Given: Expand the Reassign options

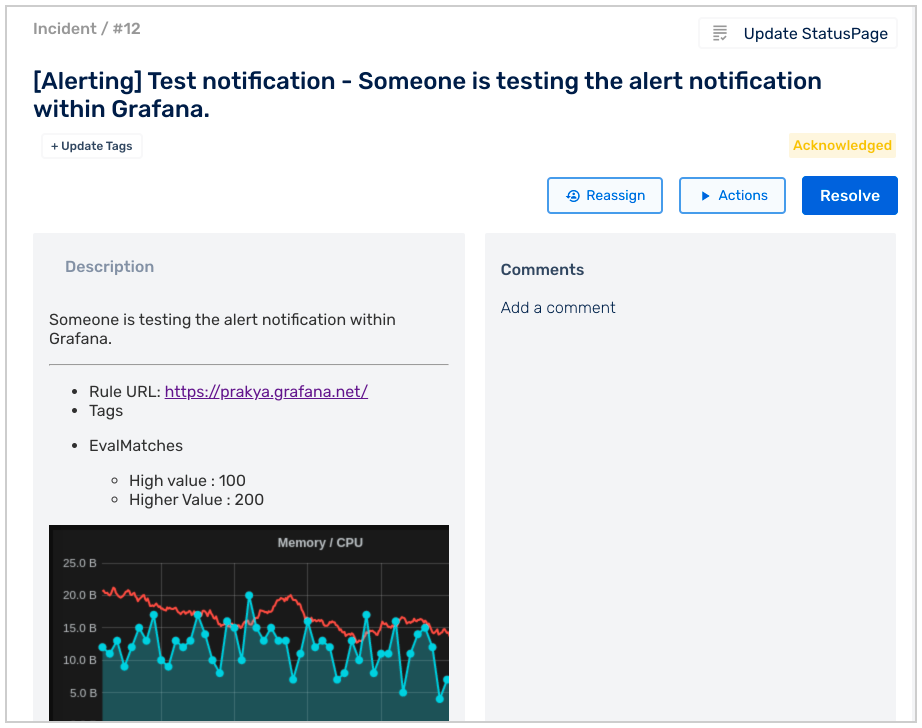Looking at the screenshot, I should (x=604, y=195).
